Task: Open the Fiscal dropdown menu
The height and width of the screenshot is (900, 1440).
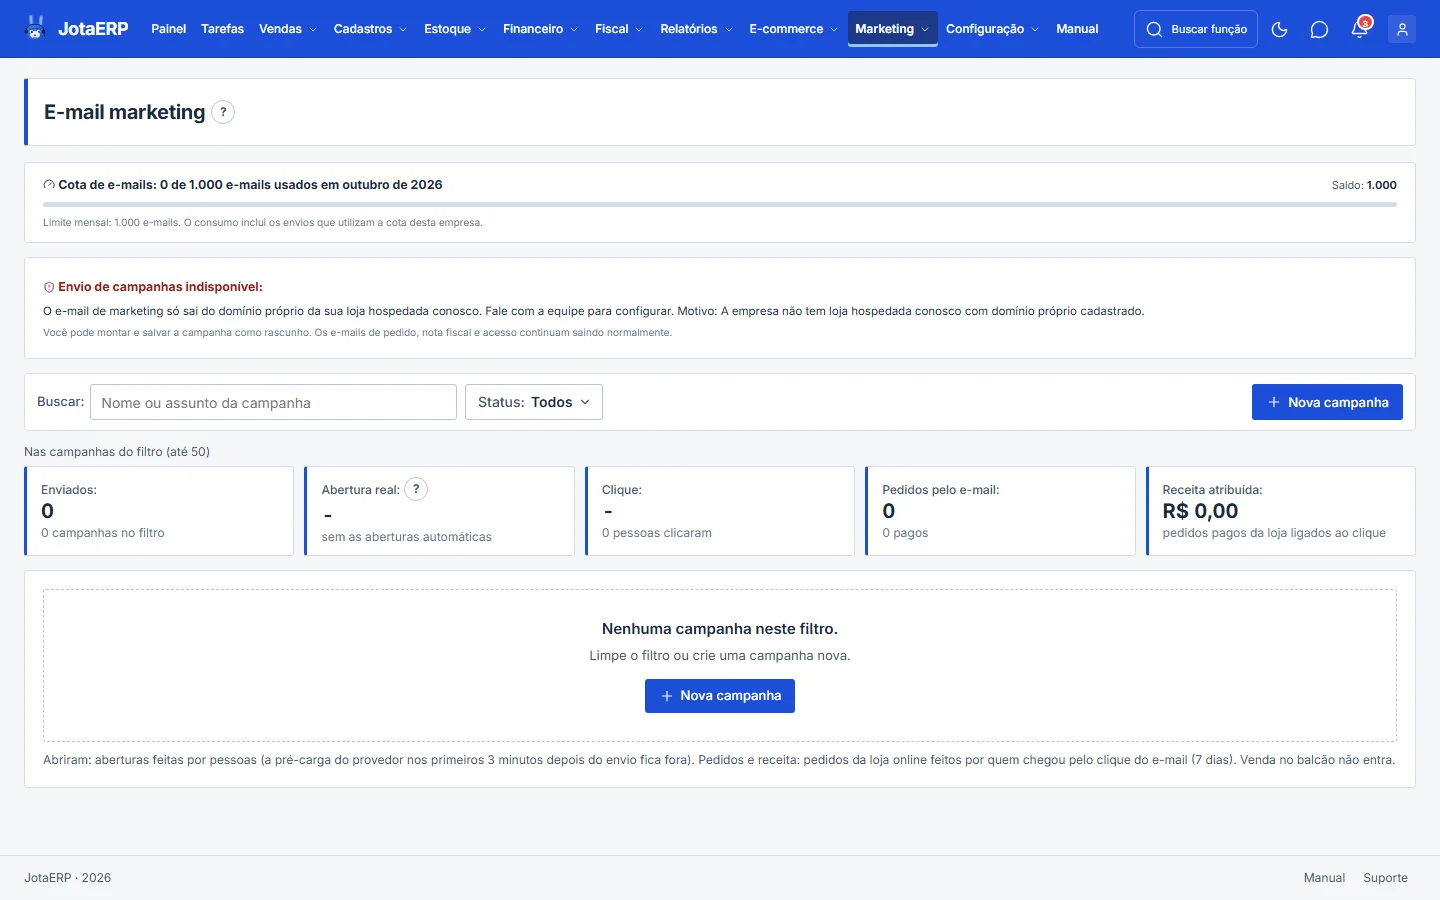Action: (x=618, y=29)
